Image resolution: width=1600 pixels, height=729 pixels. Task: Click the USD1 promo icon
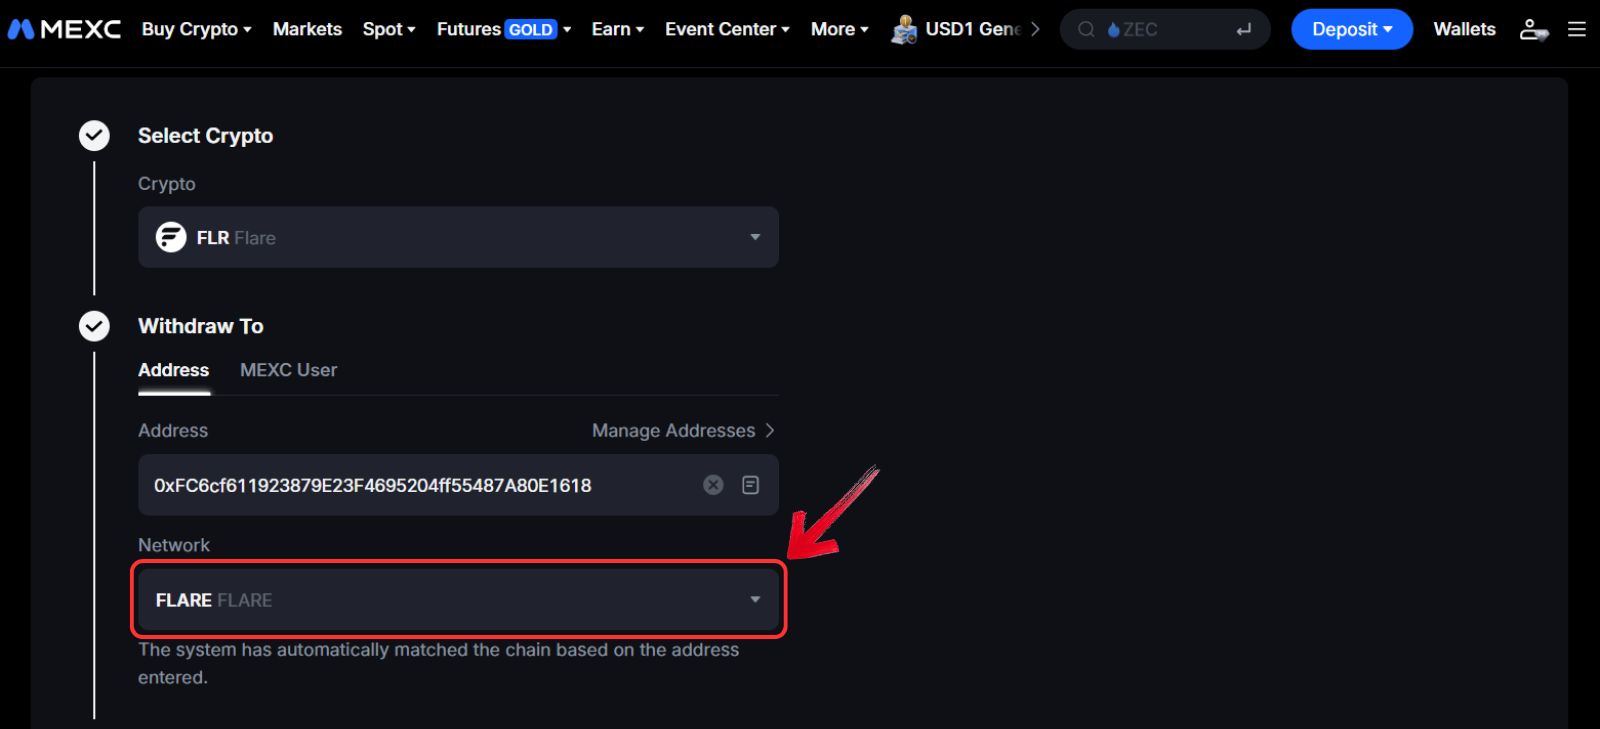click(x=904, y=30)
